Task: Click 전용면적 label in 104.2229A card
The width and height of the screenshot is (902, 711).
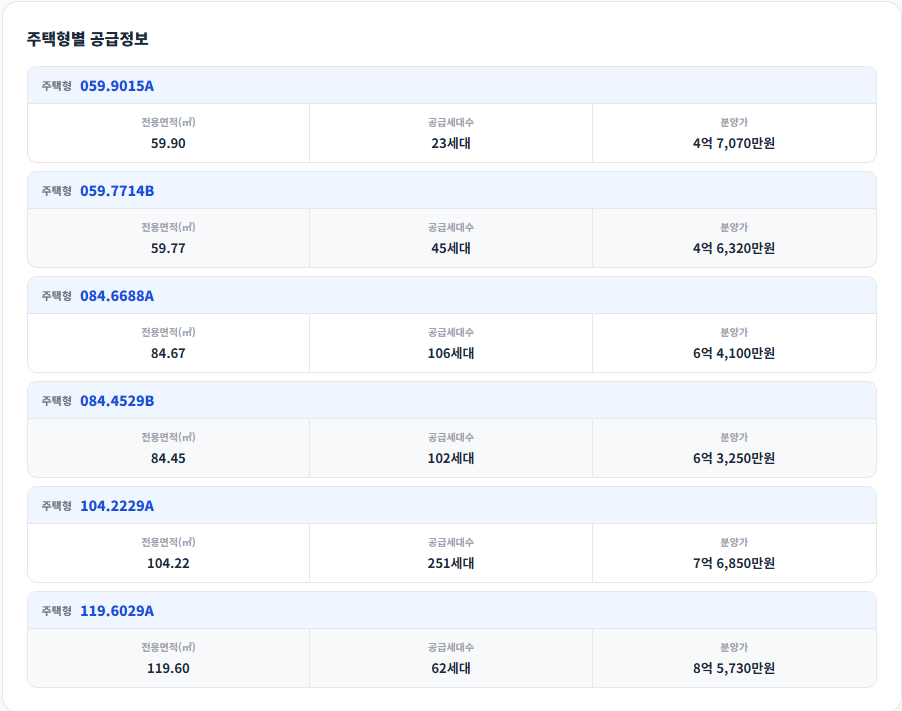Action: coord(168,542)
